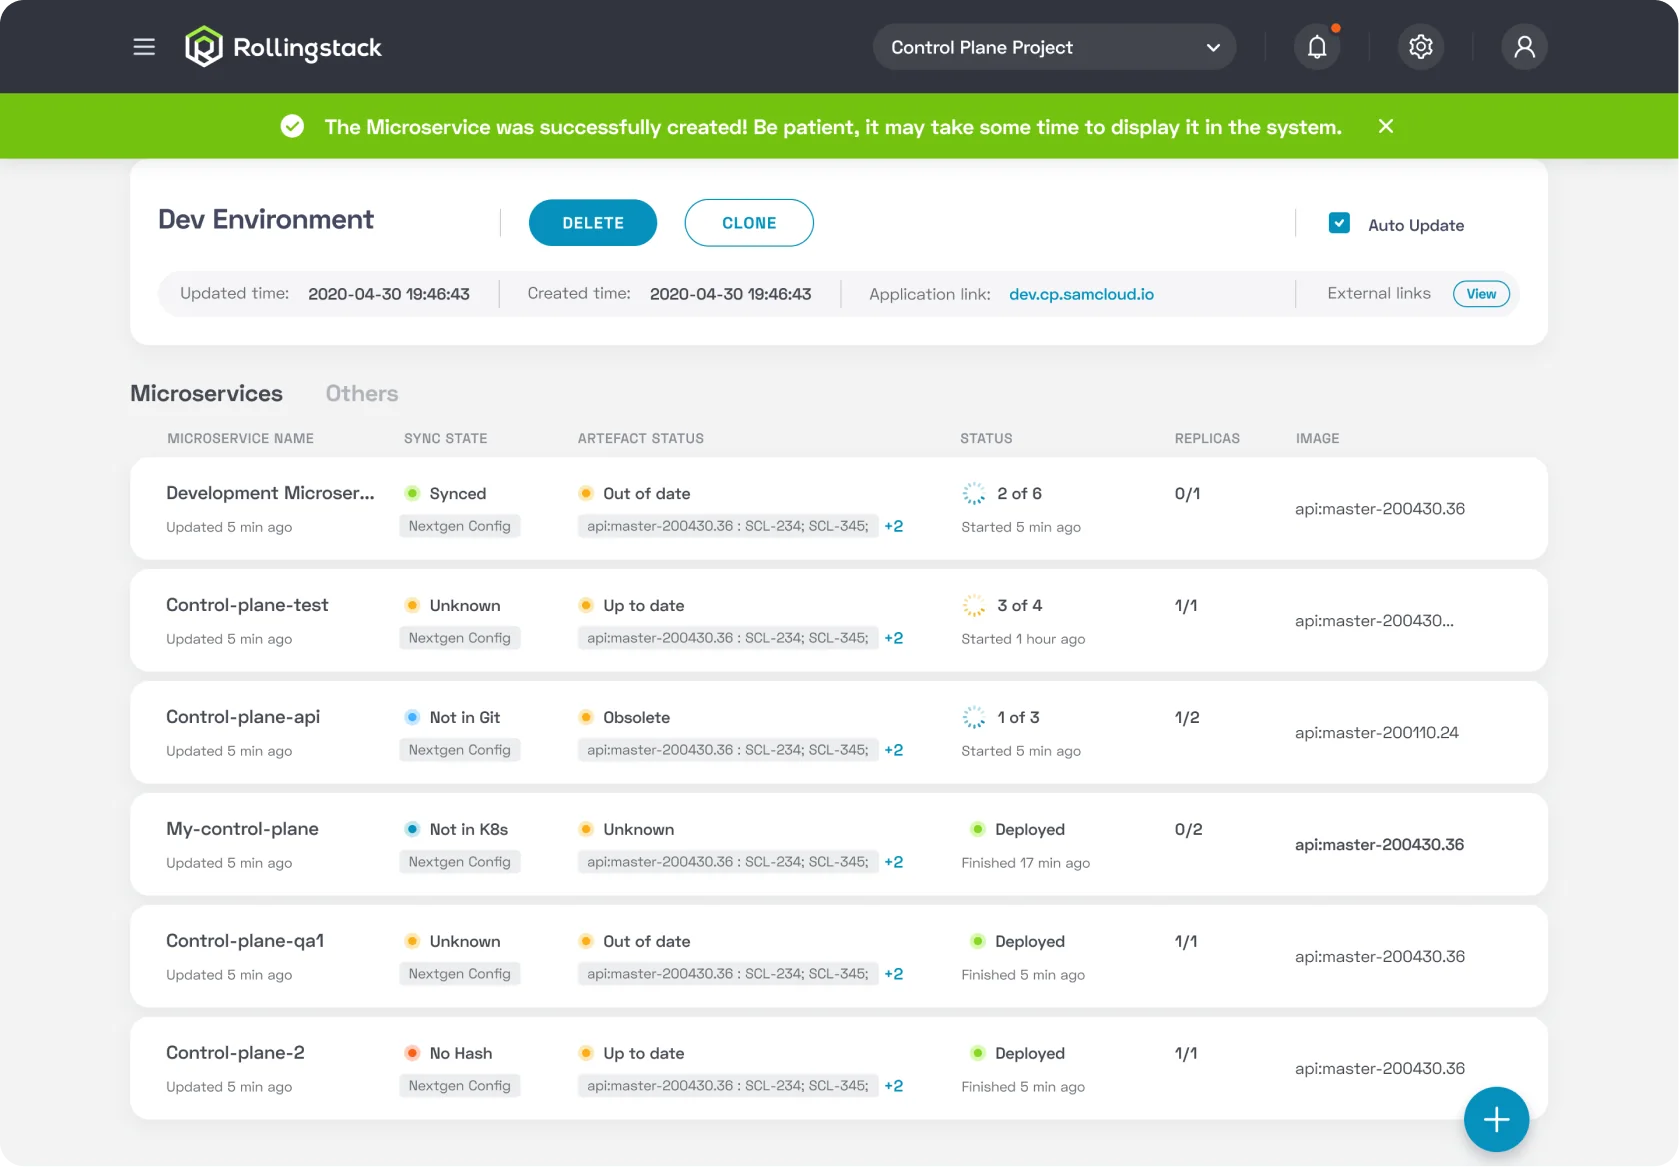This screenshot has width=1679, height=1167.
Task: Click the floating plus button to add a microservice
Action: tap(1496, 1119)
